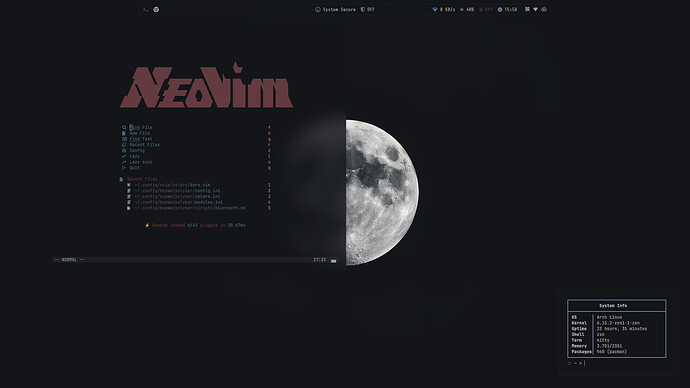Click the 'Arch Linux' OS value
The width and height of the screenshot is (690, 388).
pos(609,317)
